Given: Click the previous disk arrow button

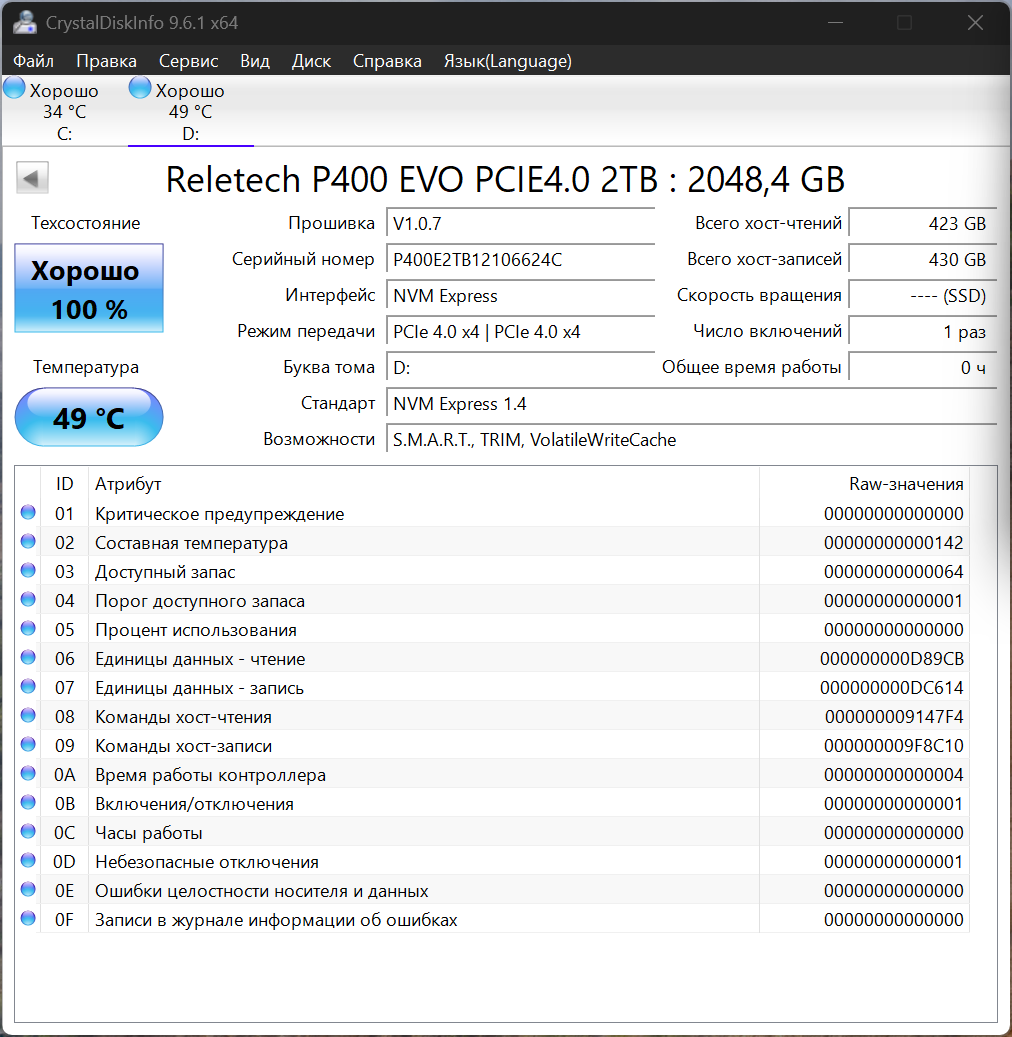Looking at the screenshot, I should point(32,178).
